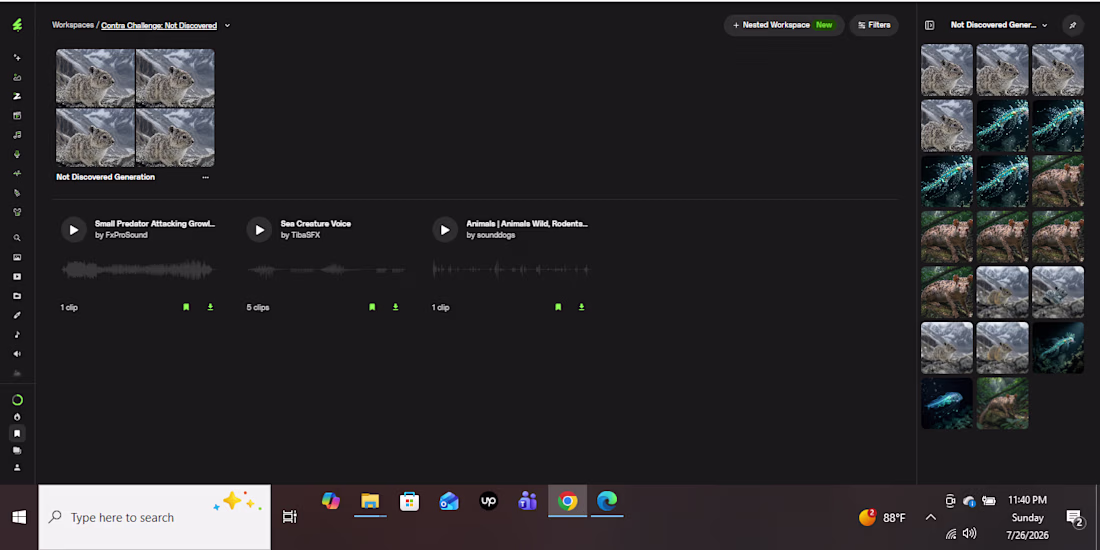Visit author TibaSFX
Image resolution: width=1100 pixels, height=550 pixels.
tap(305, 235)
